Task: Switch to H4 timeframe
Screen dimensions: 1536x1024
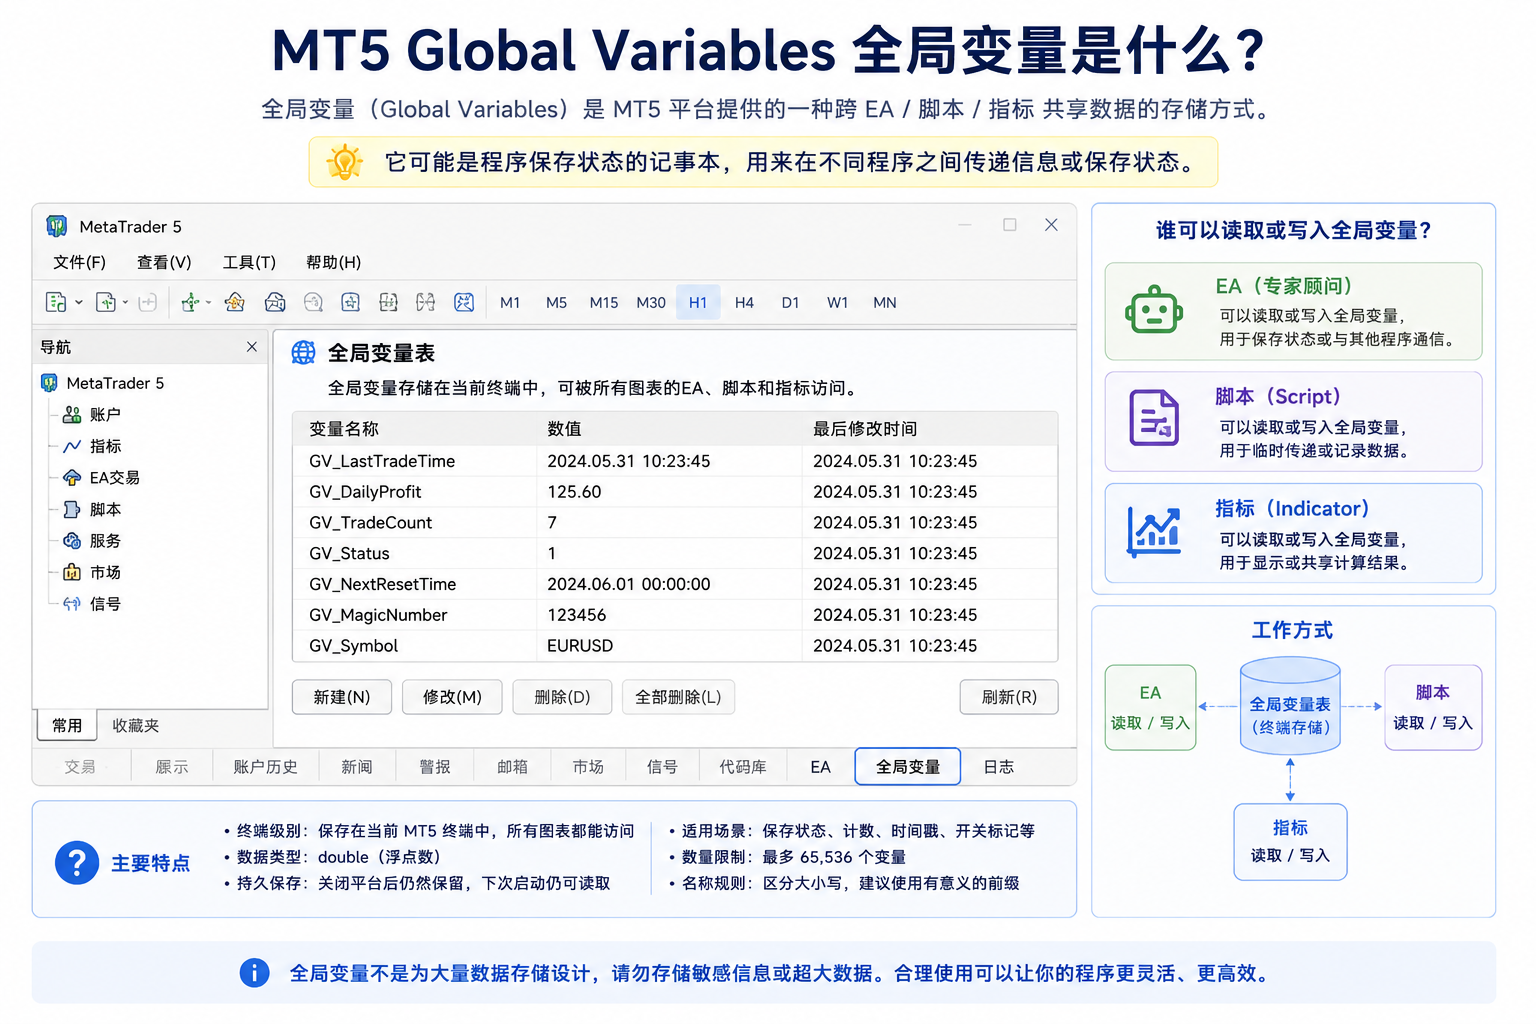Action: (x=744, y=302)
